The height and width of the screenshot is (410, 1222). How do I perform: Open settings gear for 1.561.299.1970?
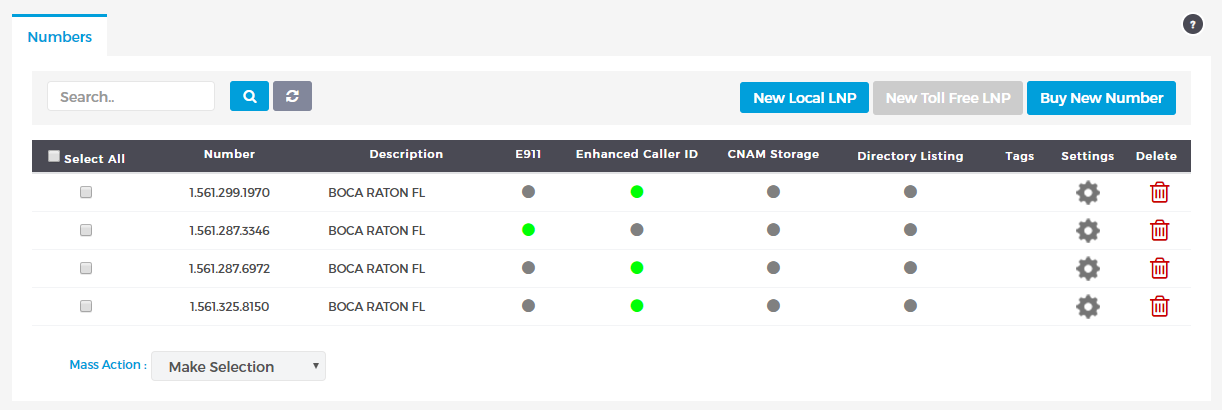(x=1087, y=193)
